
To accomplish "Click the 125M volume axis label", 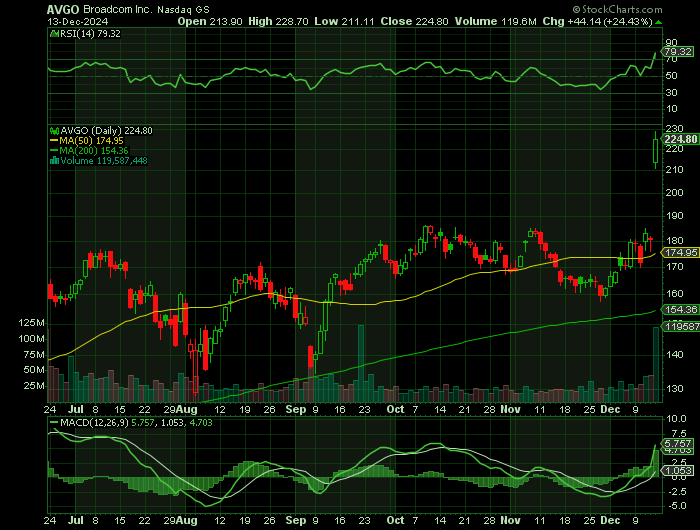I will point(31,322).
